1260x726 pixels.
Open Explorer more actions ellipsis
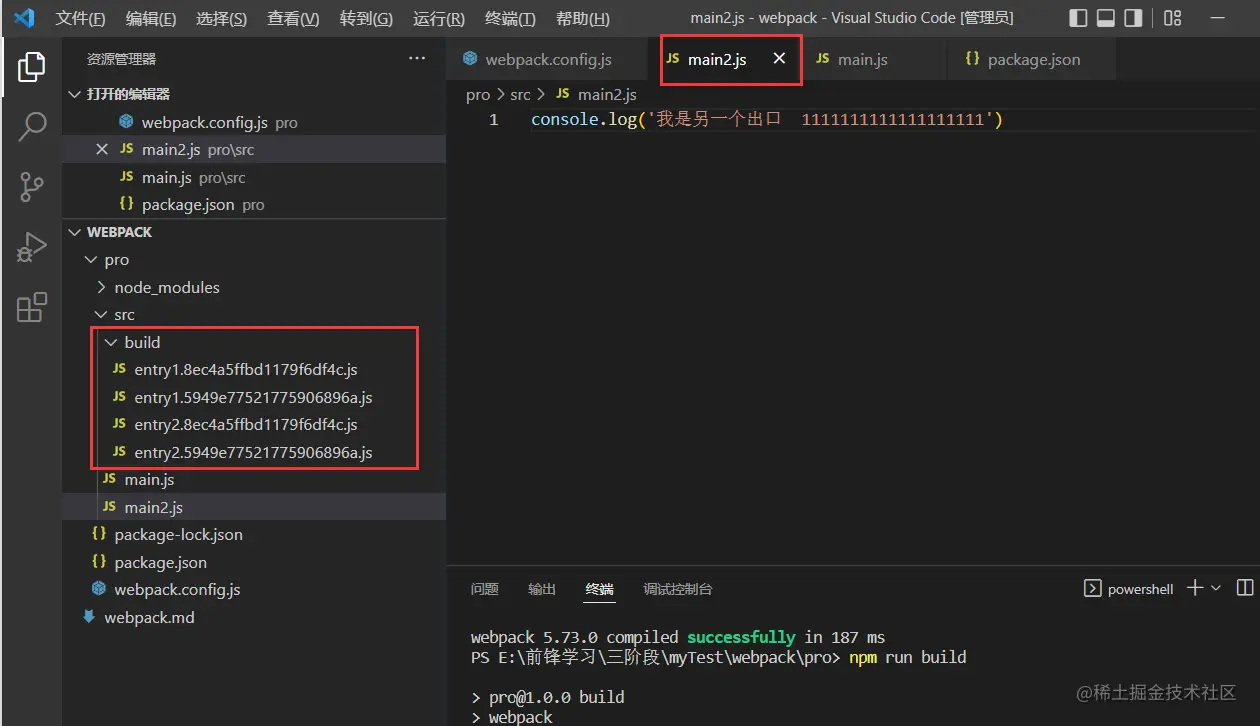pyautogui.click(x=417, y=59)
